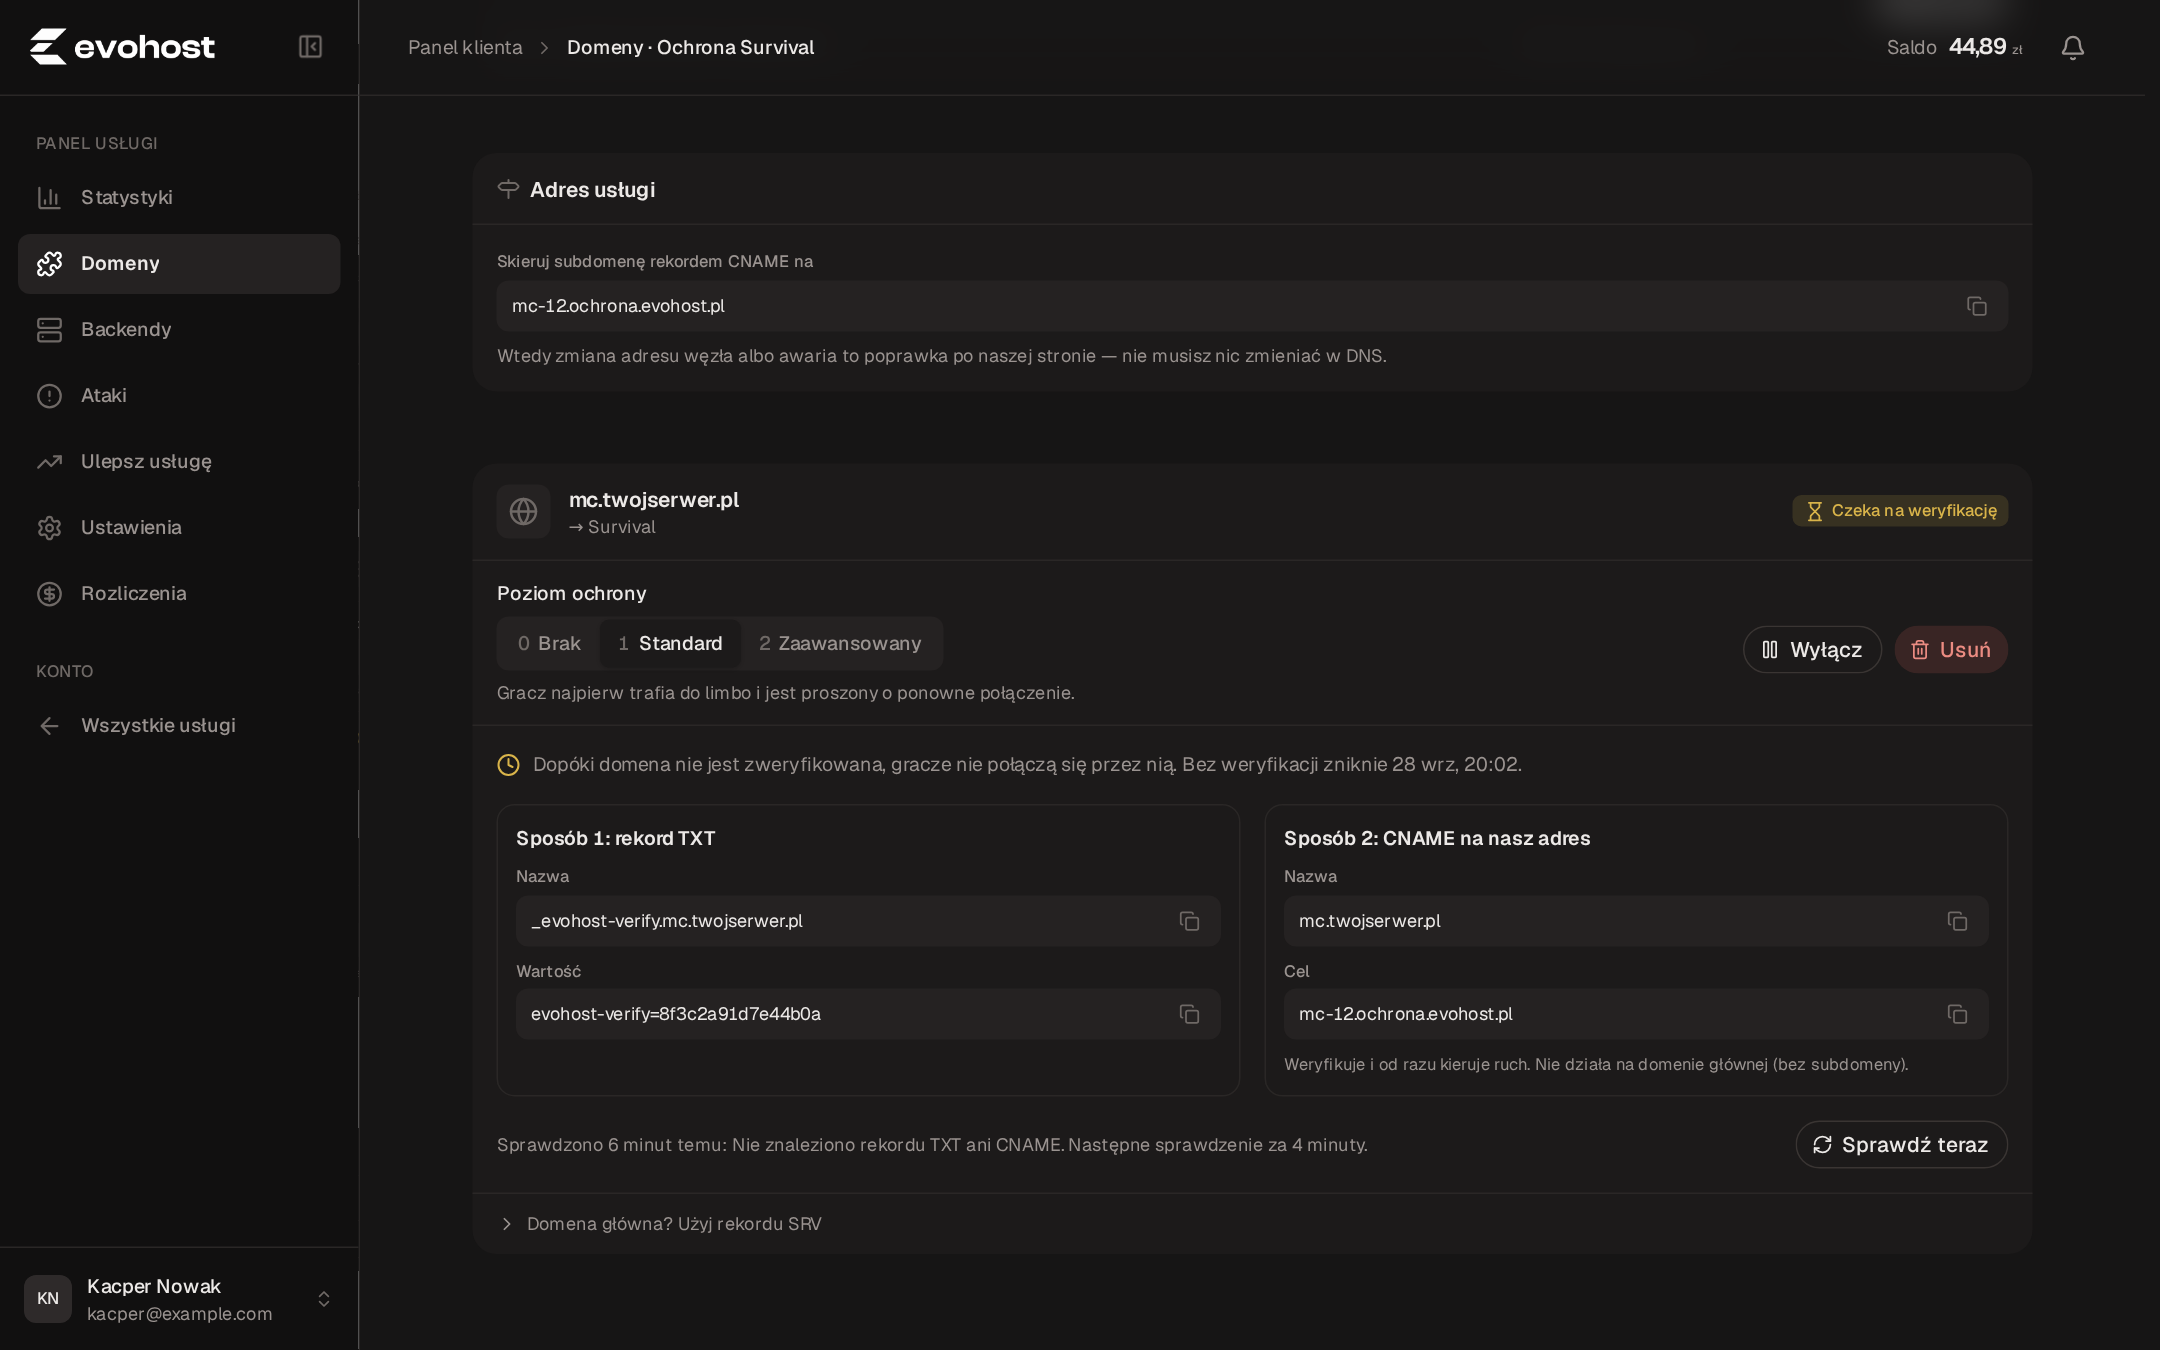Click the 'Czeka na weryfikację' status badge
Viewport: 2160px width, 1350px height.
point(1900,511)
